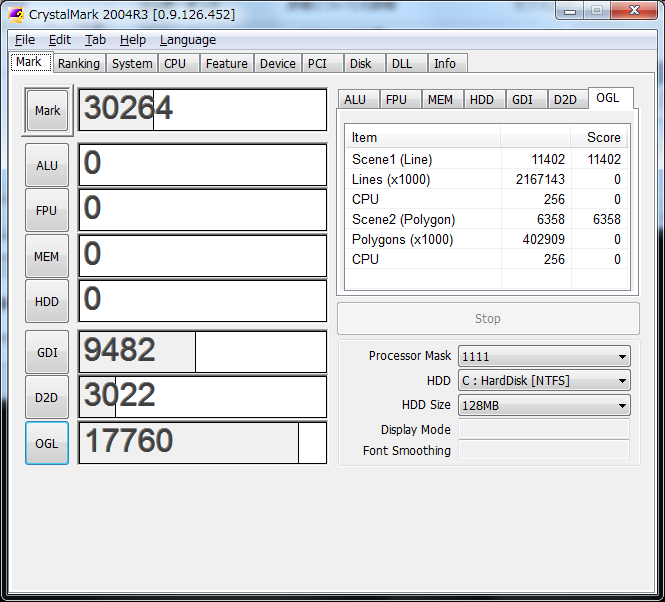Expand the HDD Size dropdown
This screenshot has height=602, width=665.
544,405
